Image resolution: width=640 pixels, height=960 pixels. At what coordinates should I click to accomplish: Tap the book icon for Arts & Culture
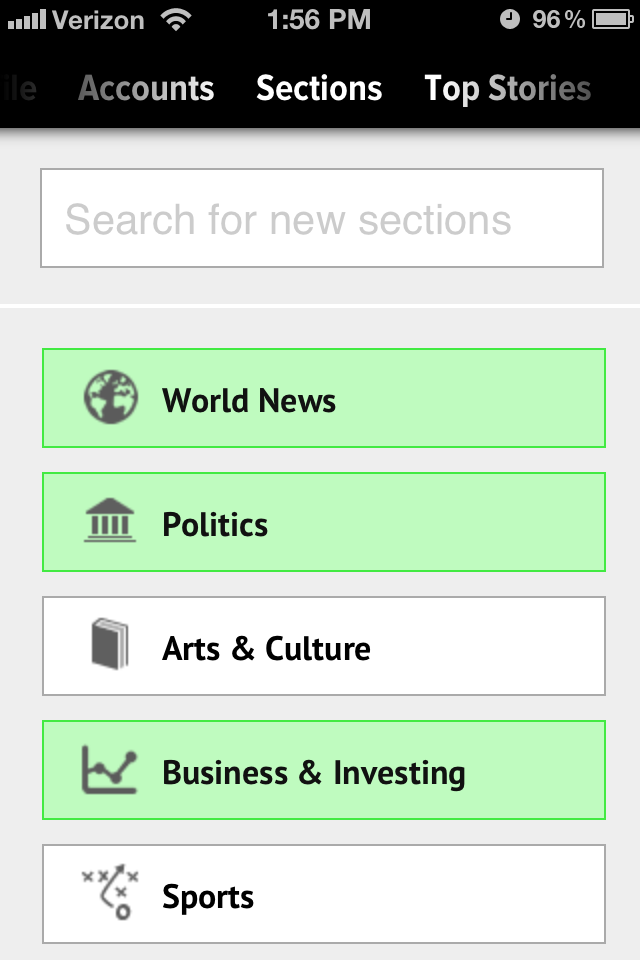coord(110,644)
